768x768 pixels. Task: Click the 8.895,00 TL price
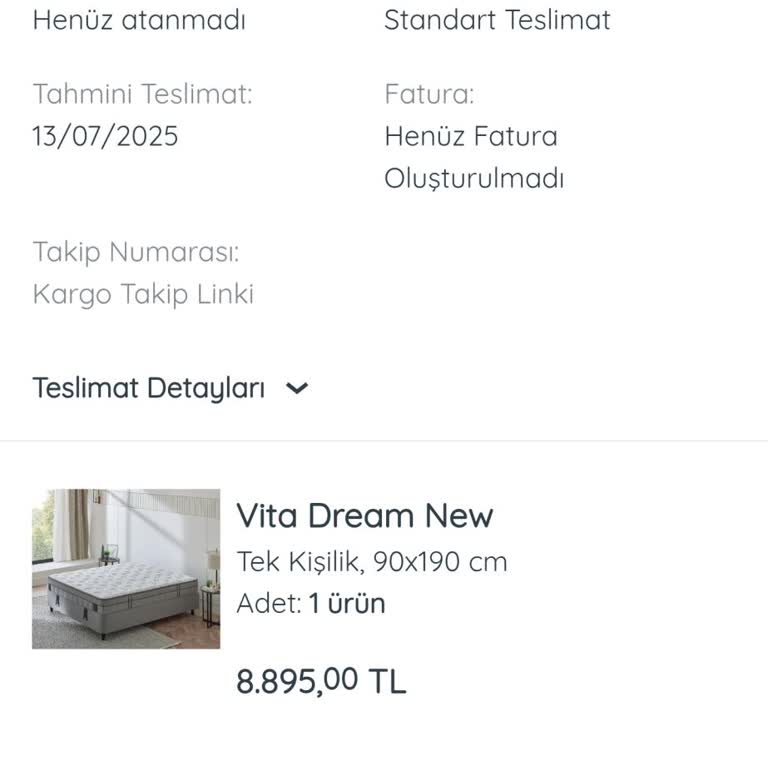pyautogui.click(x=321, y=681)
